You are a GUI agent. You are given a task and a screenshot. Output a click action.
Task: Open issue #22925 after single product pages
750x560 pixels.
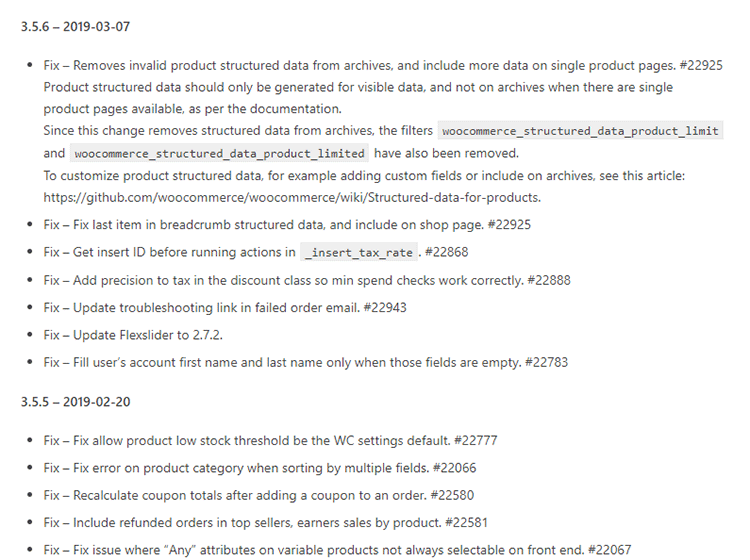(701, 66)
